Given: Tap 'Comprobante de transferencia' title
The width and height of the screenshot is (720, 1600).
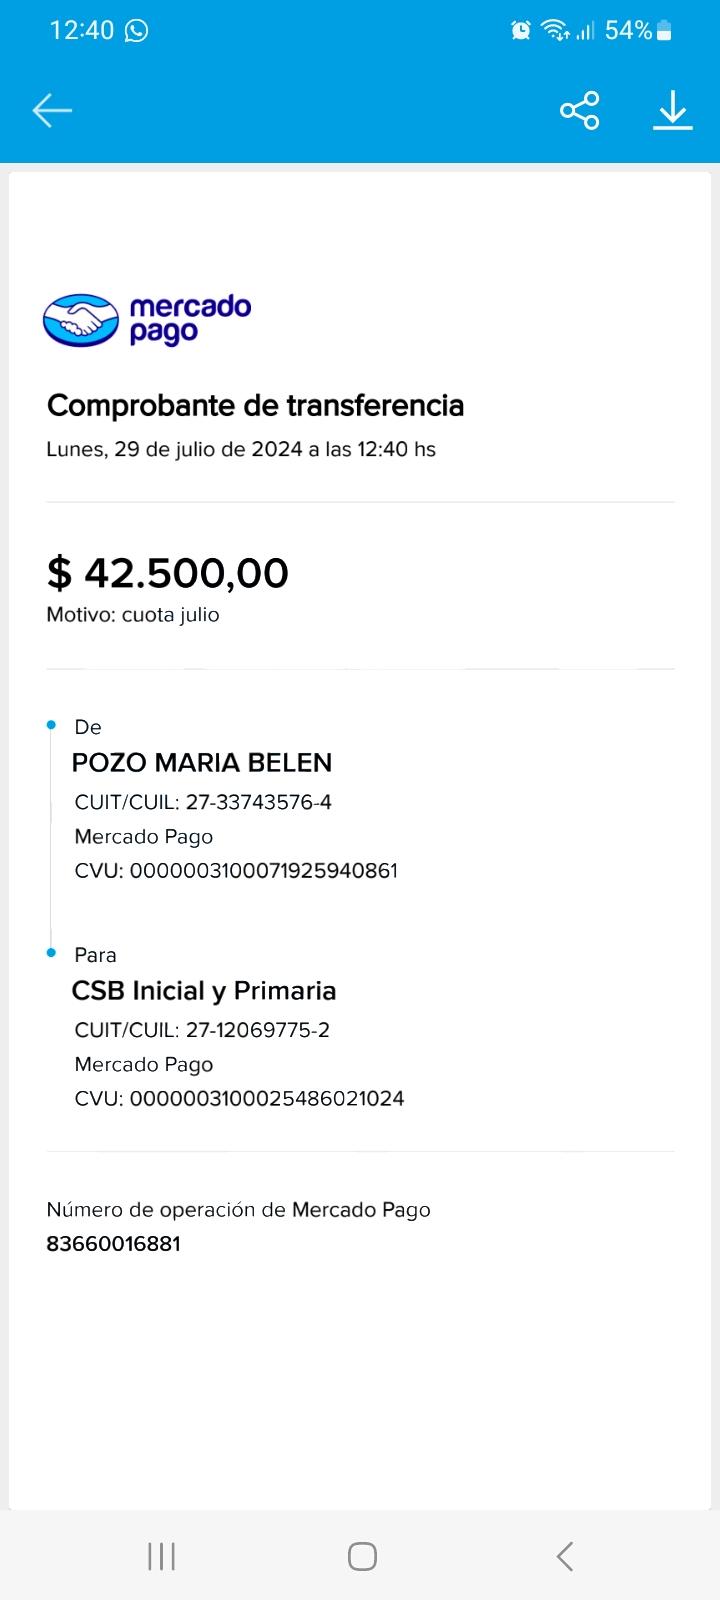Looking at the screenshot, I should 255,405.
